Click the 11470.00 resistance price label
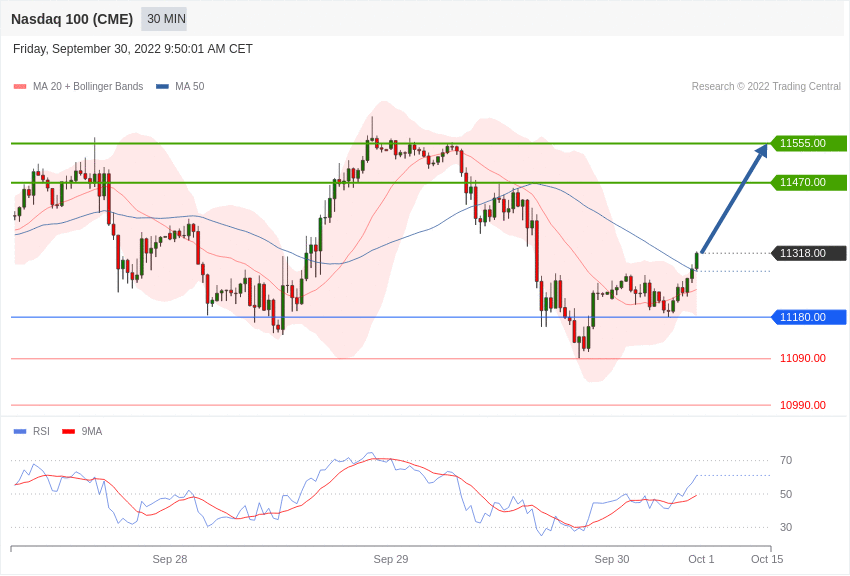This screenshot has height=576, width=850. point(809,182)
